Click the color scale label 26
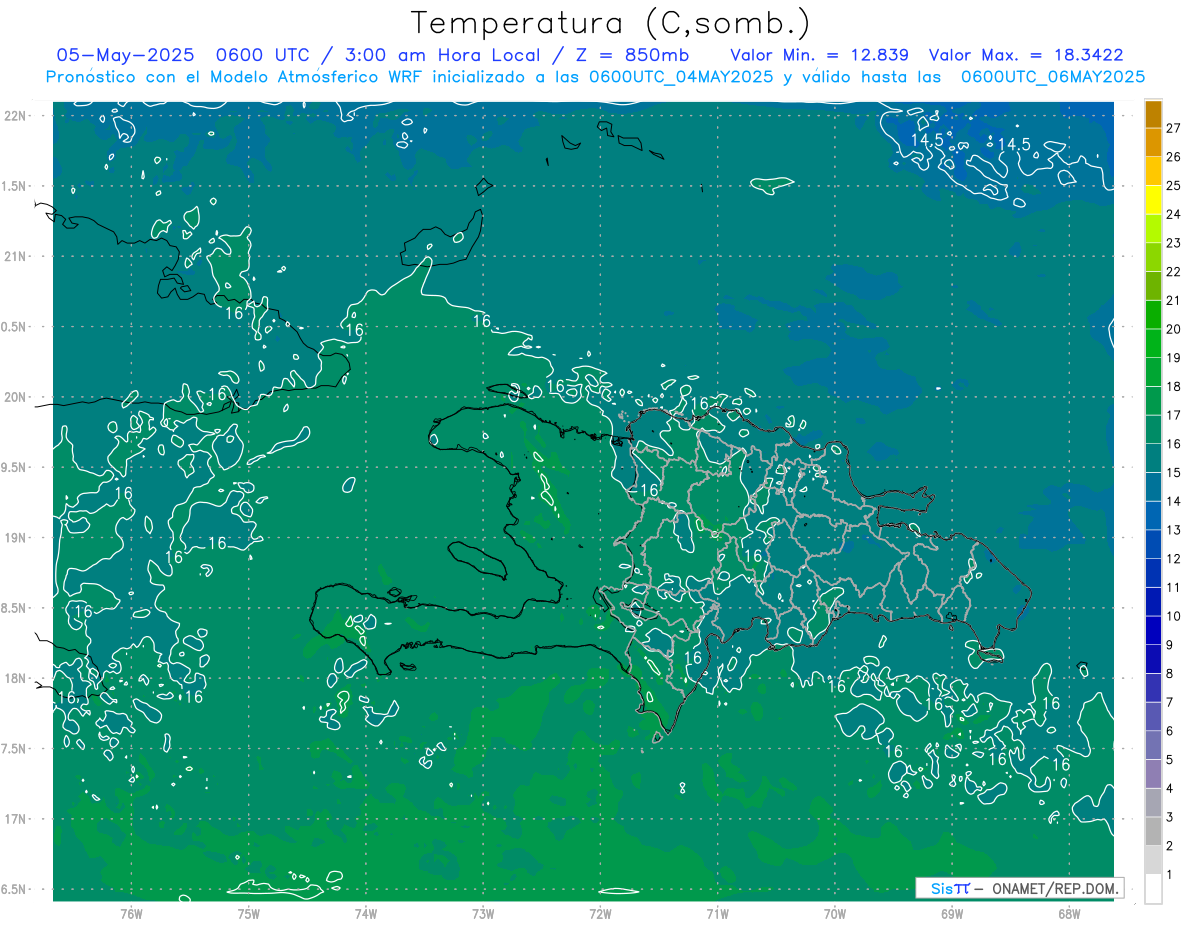 click(1174, 157)
